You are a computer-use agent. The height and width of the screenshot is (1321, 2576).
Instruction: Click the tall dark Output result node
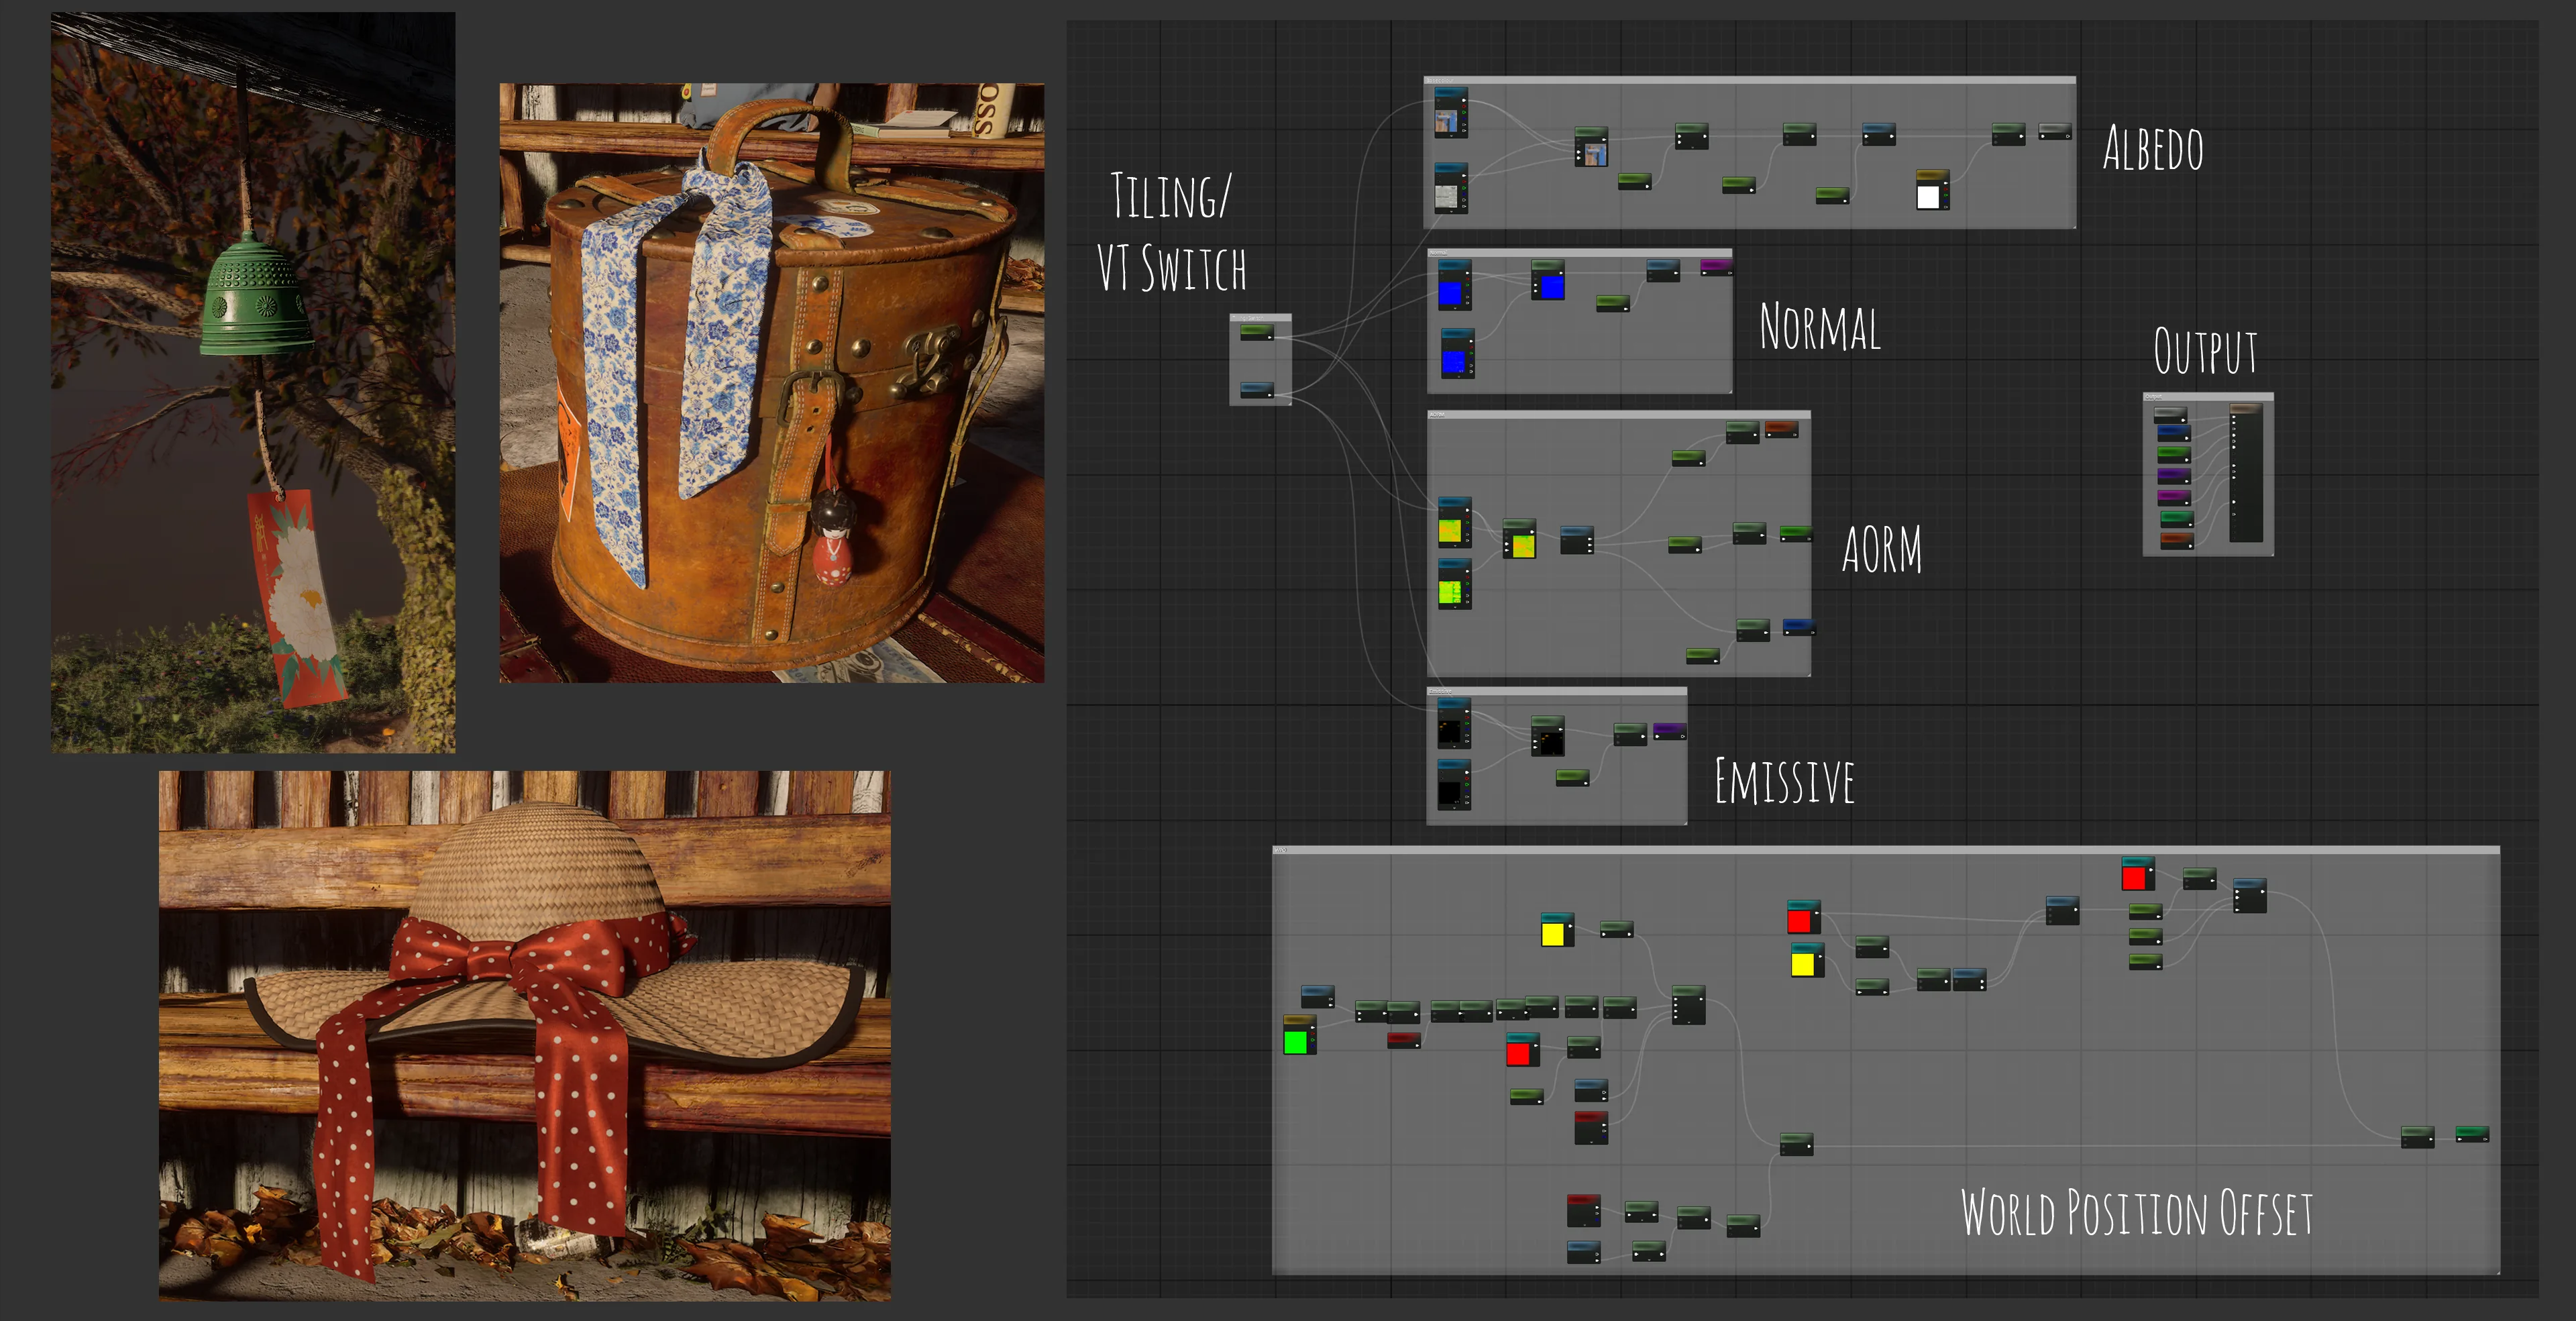[x=2245, y=473]
